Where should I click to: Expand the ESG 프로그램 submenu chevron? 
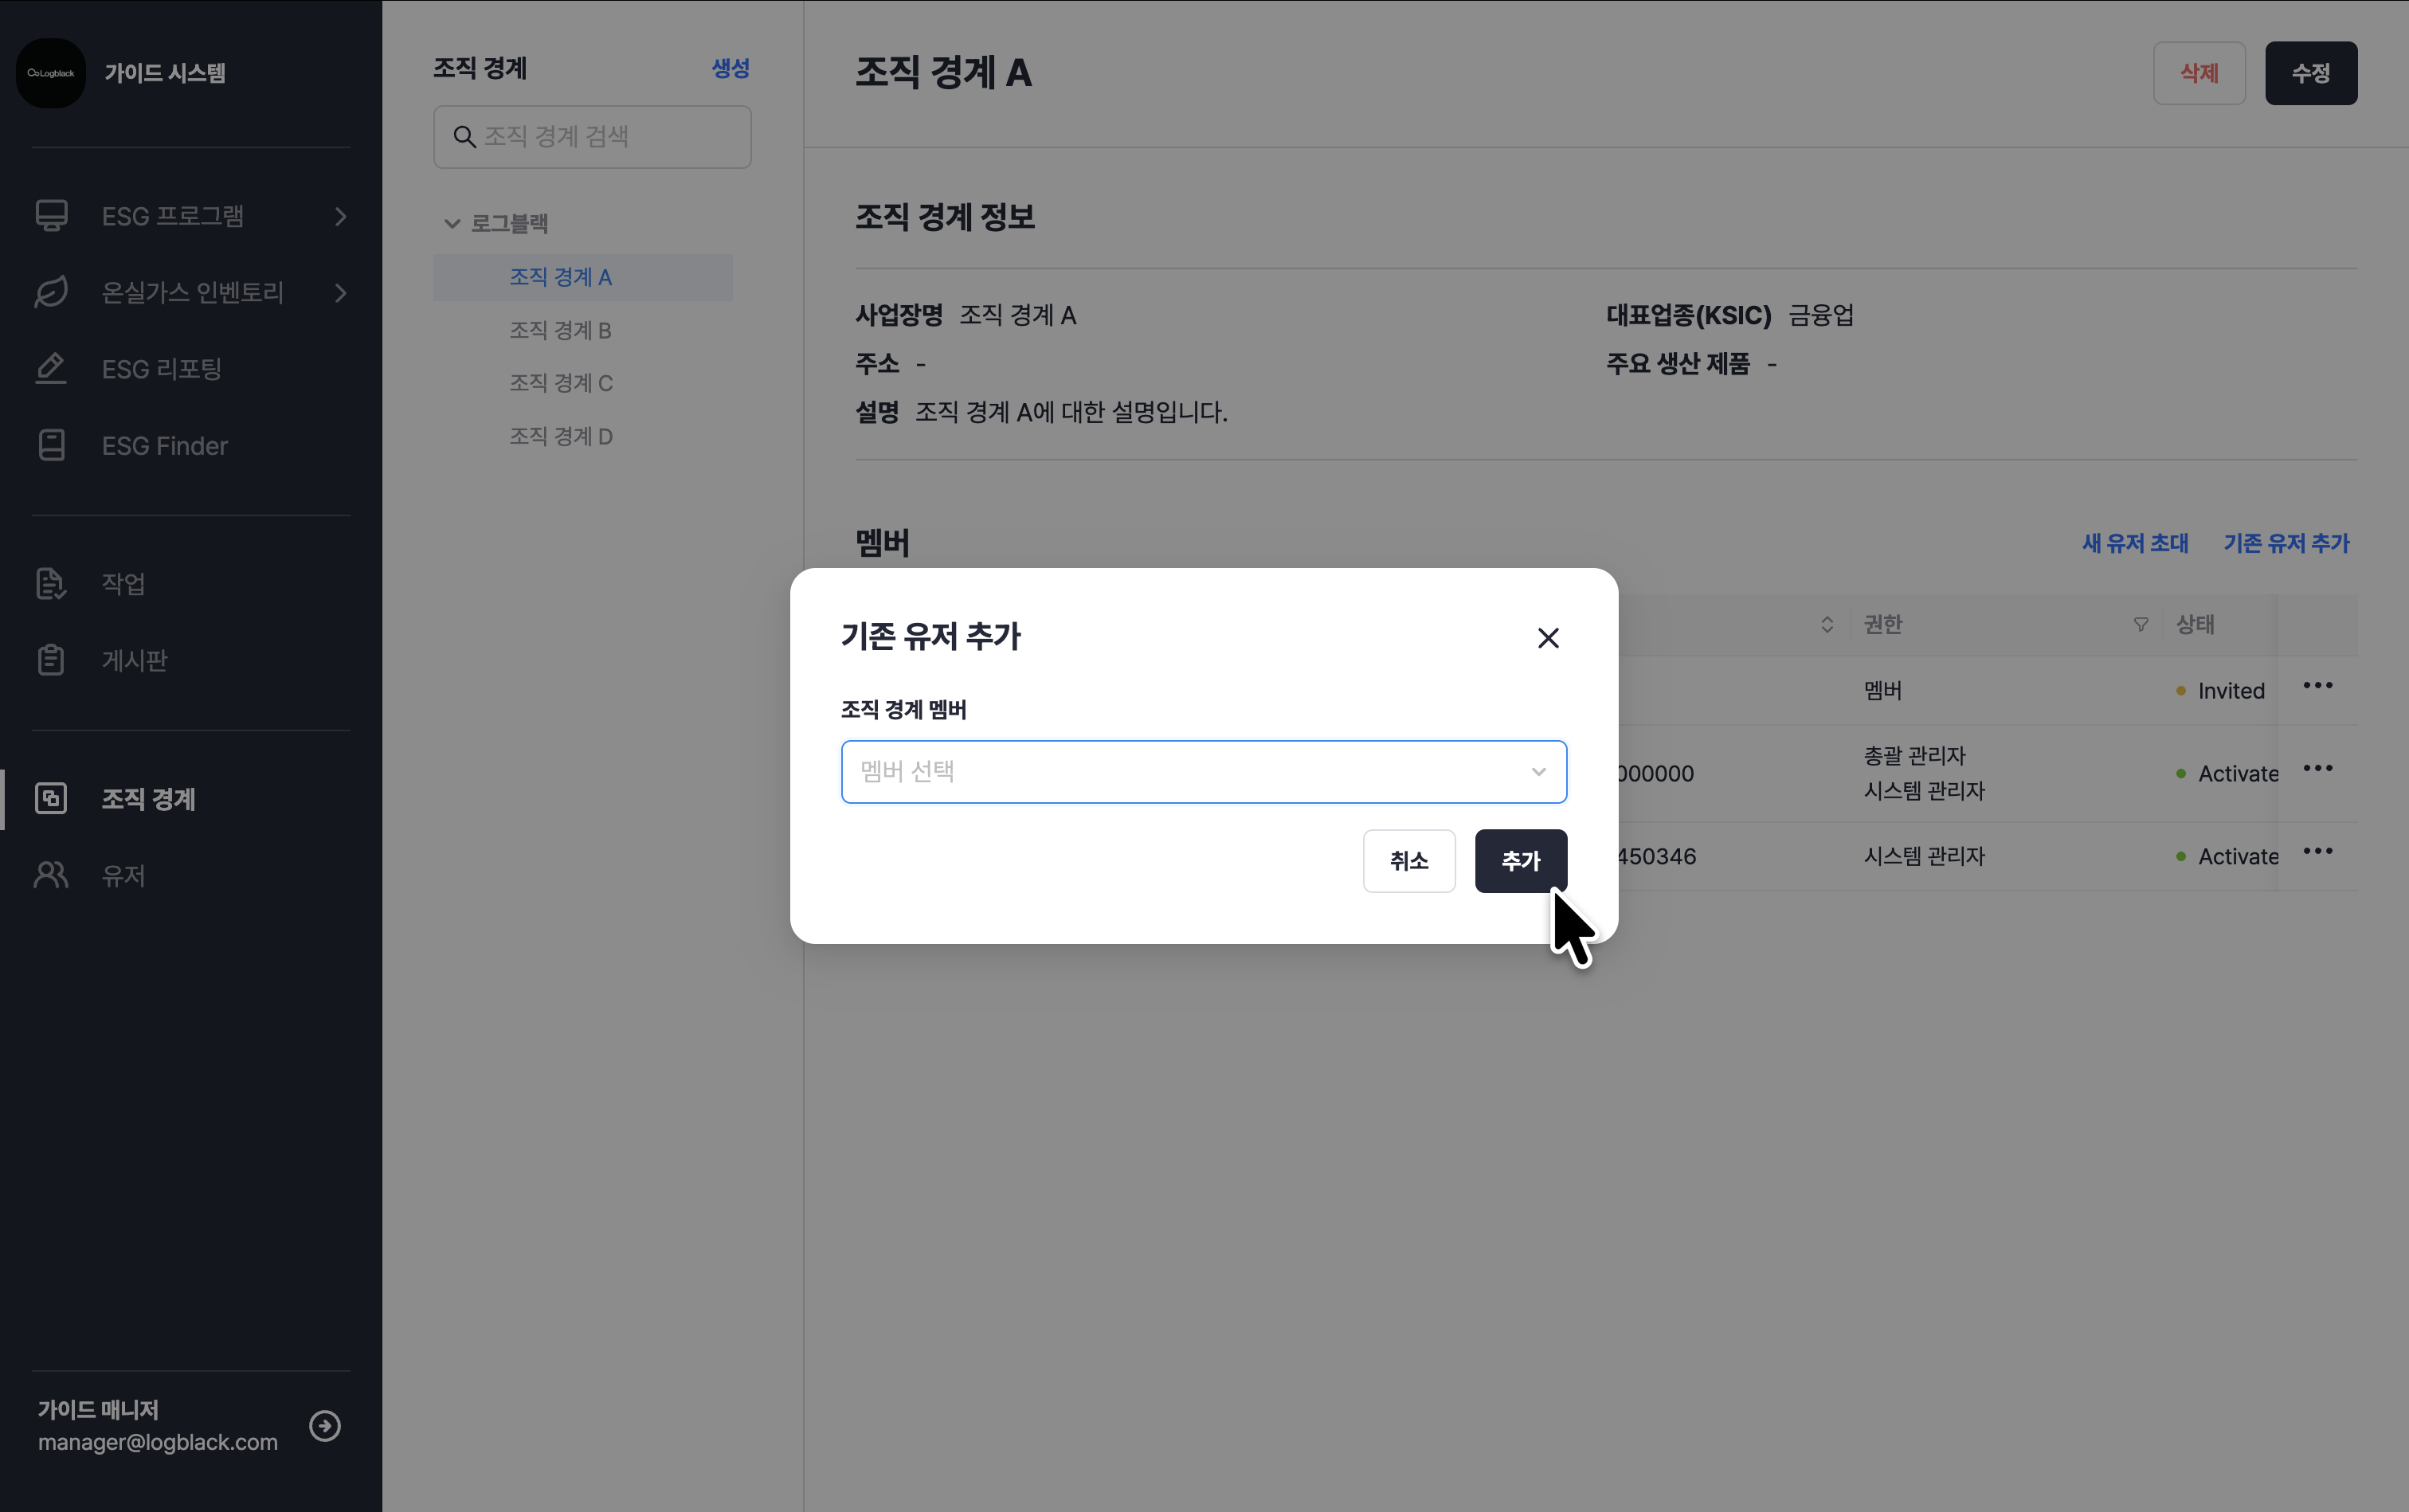[x=340, y=216]
